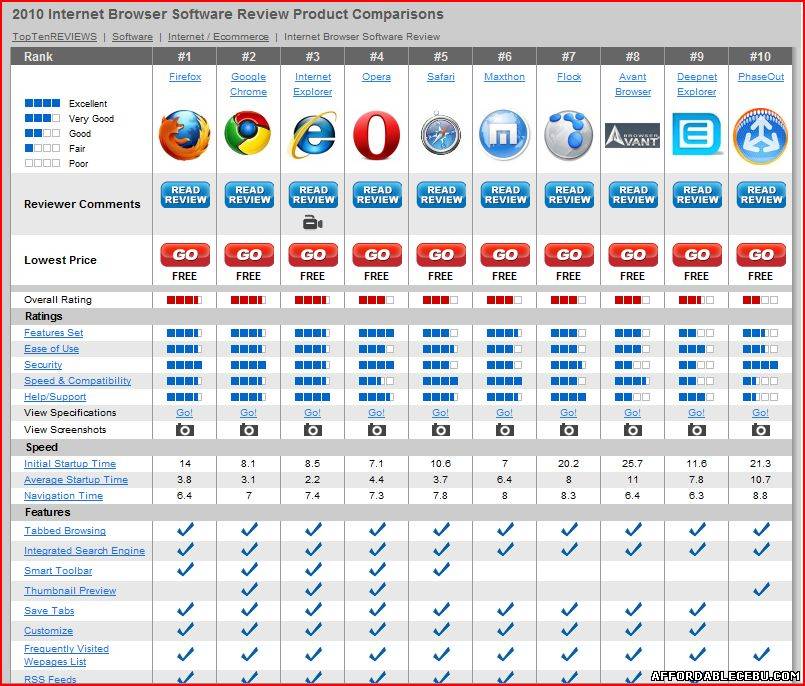
Task: Open the Navigation Time link
Action: tap(64, 496)
